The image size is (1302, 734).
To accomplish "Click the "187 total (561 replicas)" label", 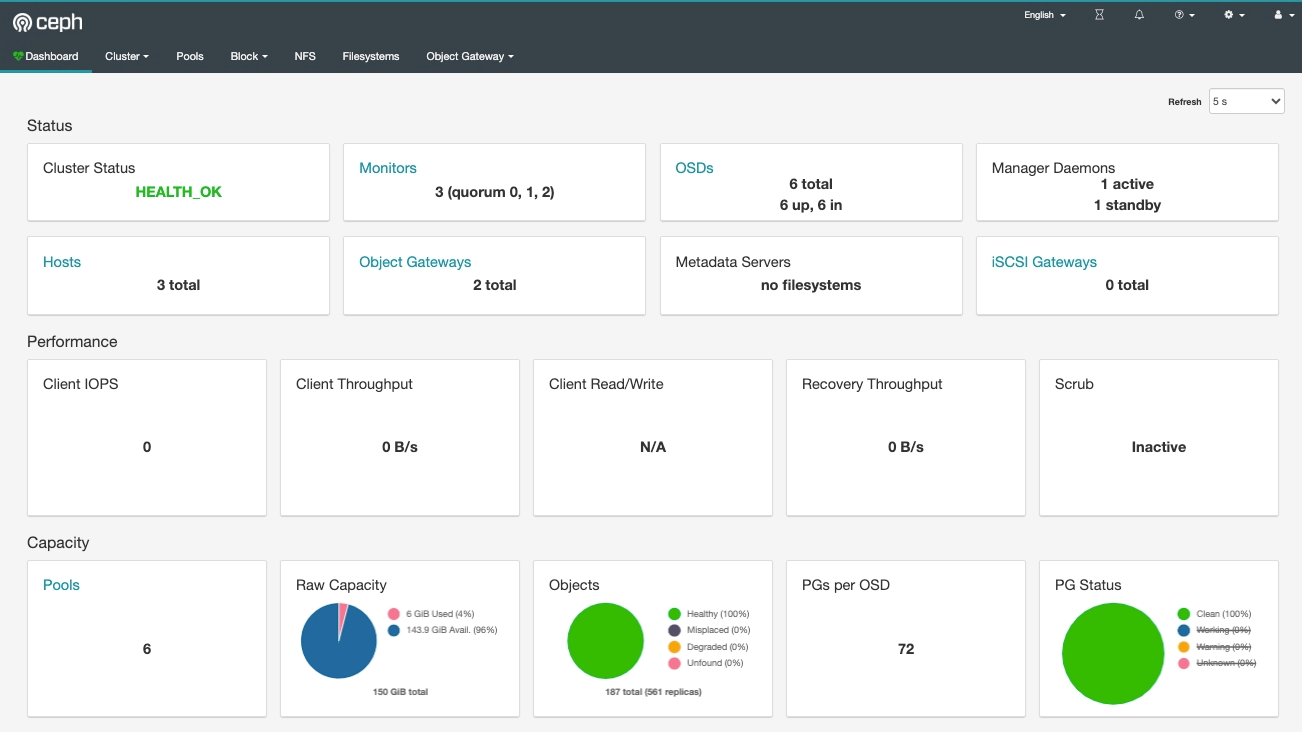I will 653,692.
